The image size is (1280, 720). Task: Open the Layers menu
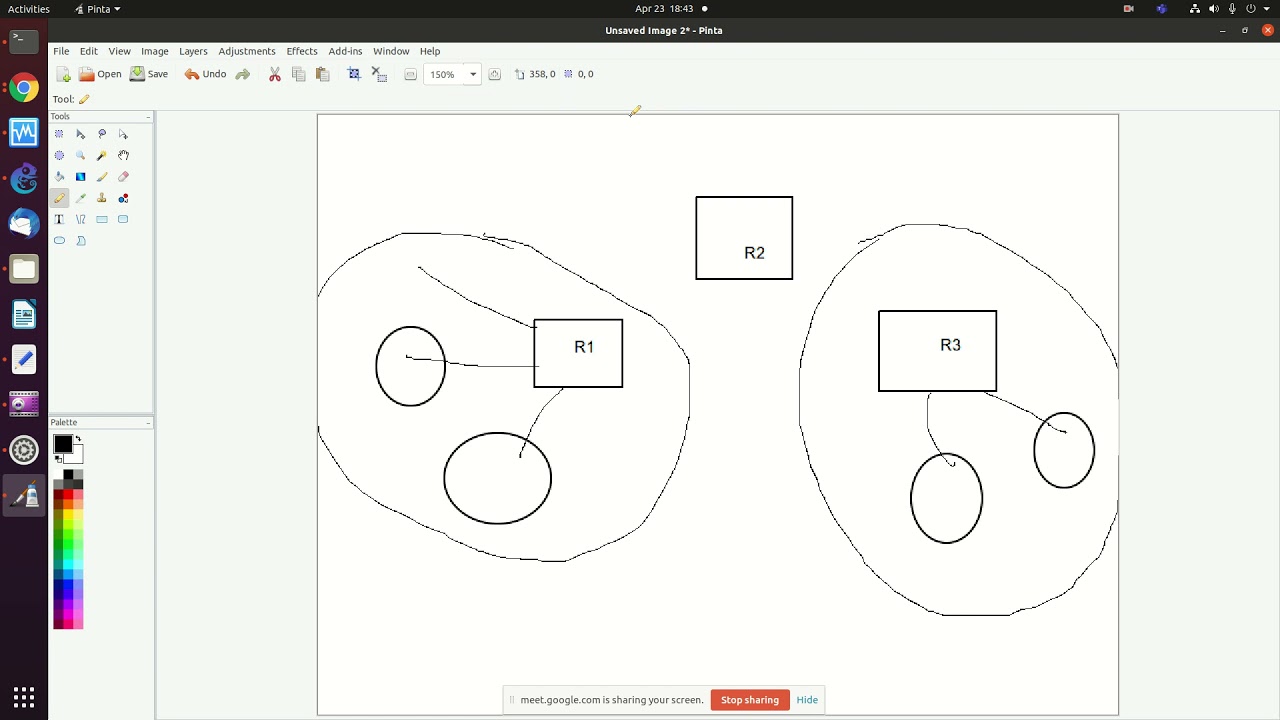(x=193, y=51)
